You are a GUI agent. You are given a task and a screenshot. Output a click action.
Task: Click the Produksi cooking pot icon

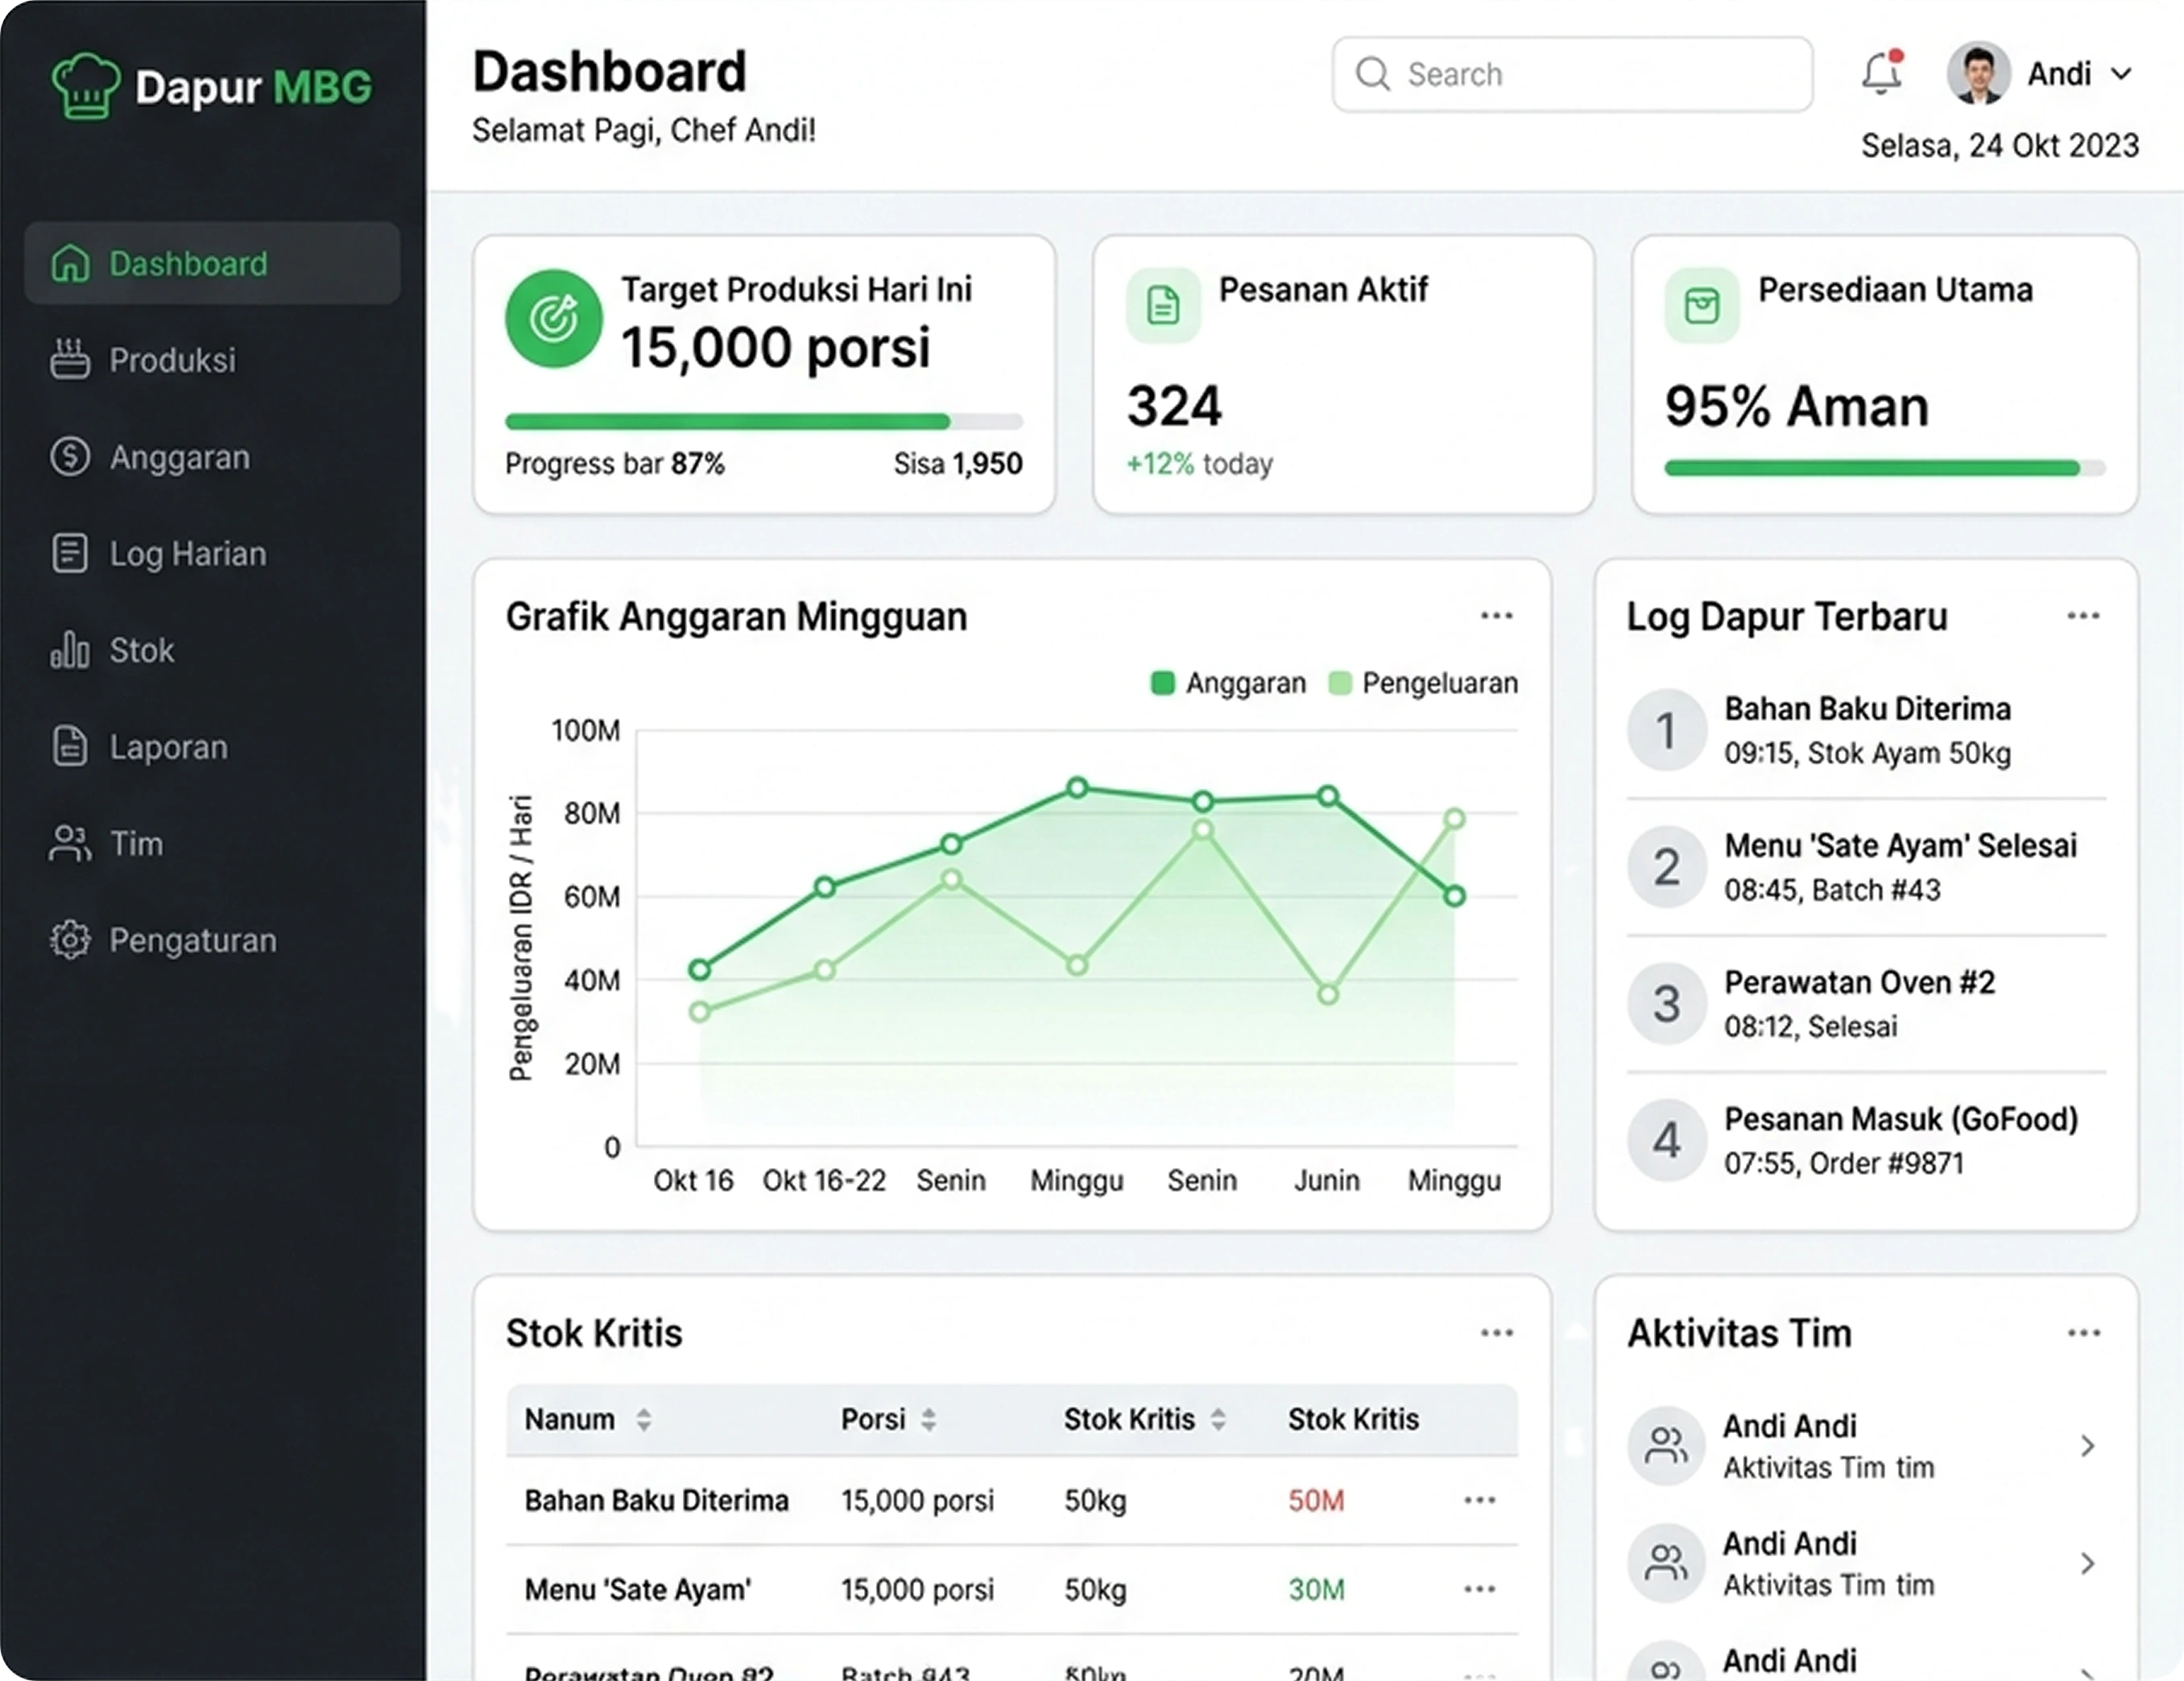click(70, 359)
